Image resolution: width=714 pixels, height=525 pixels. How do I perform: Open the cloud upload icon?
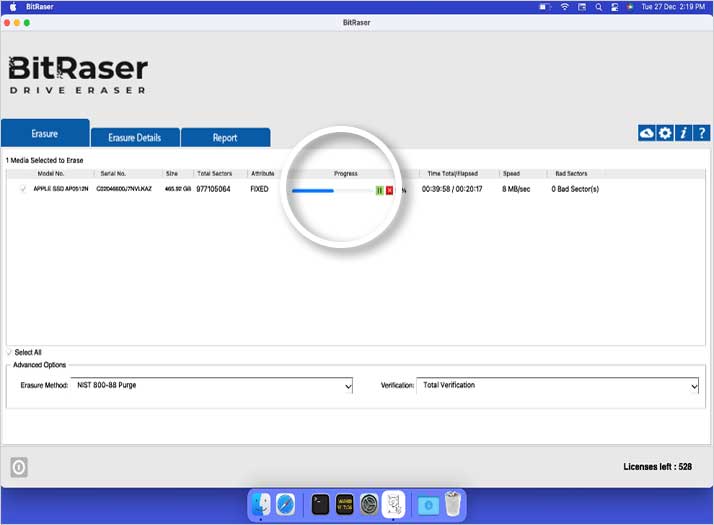(x=647, y=133)
